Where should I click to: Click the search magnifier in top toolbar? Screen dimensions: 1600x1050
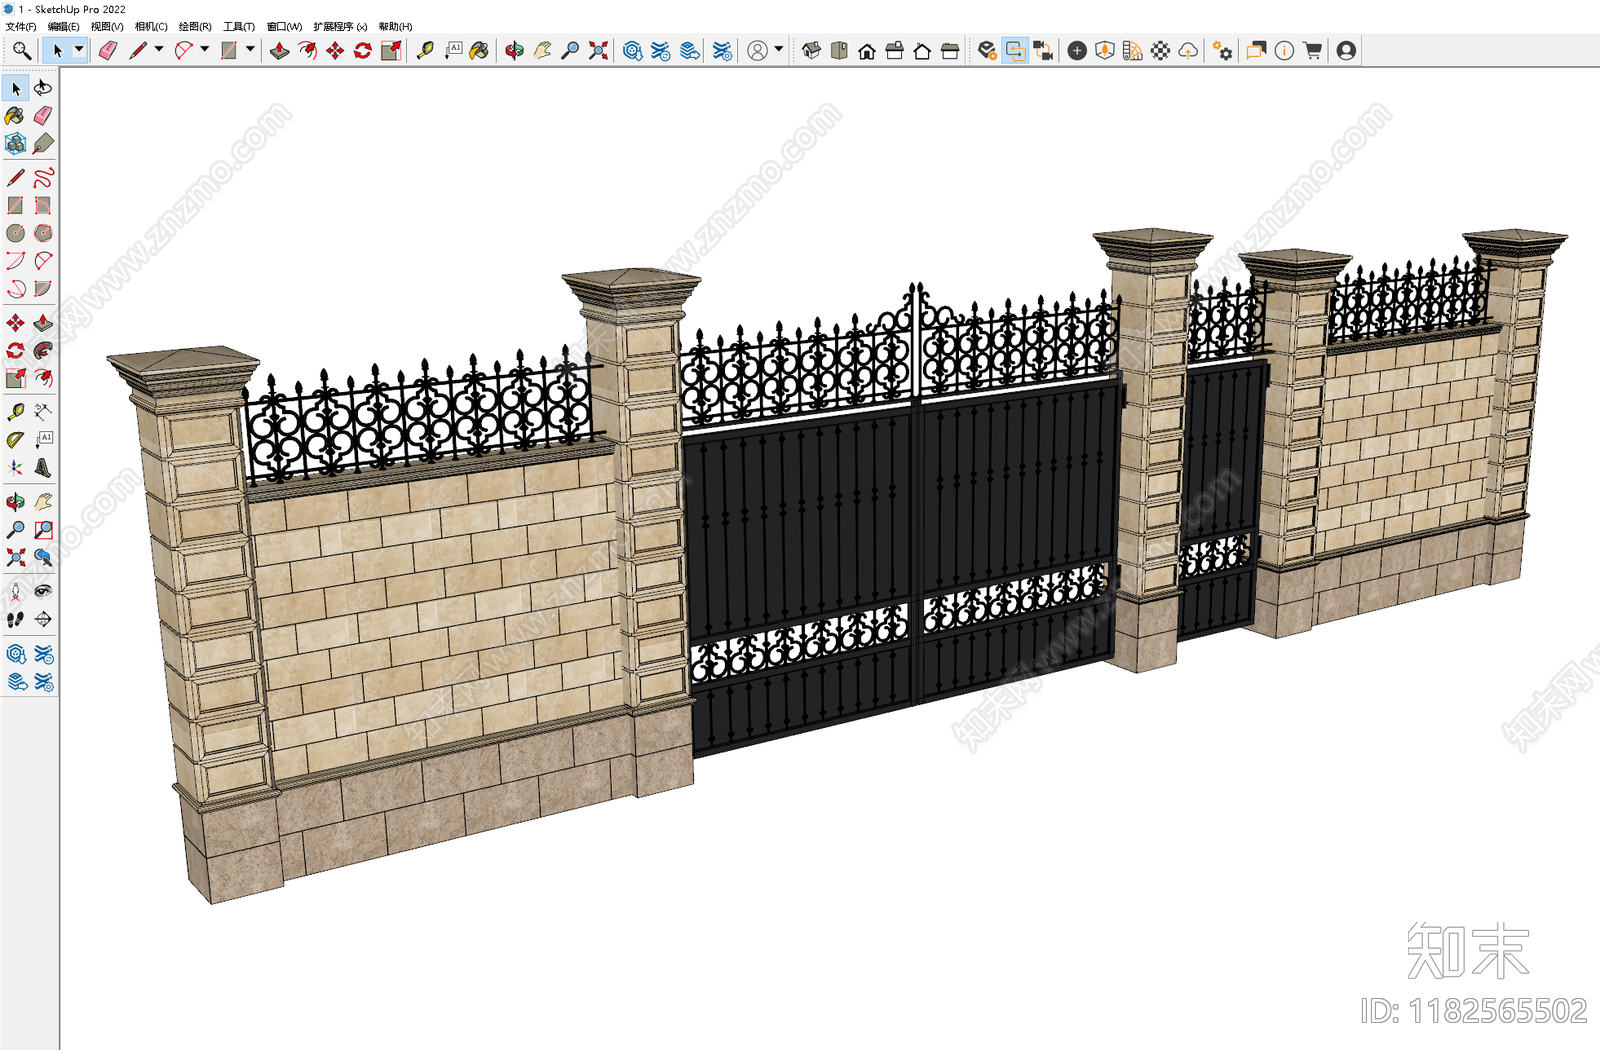pos(21,50)
